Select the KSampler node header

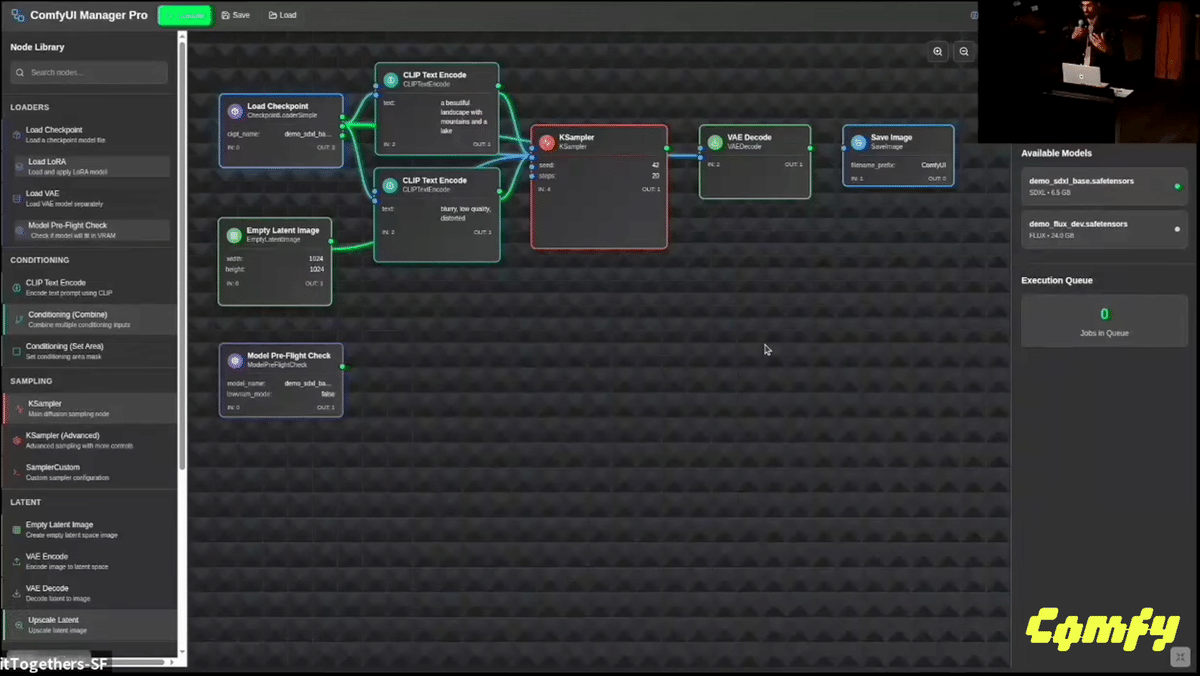(x=599, y=141)
